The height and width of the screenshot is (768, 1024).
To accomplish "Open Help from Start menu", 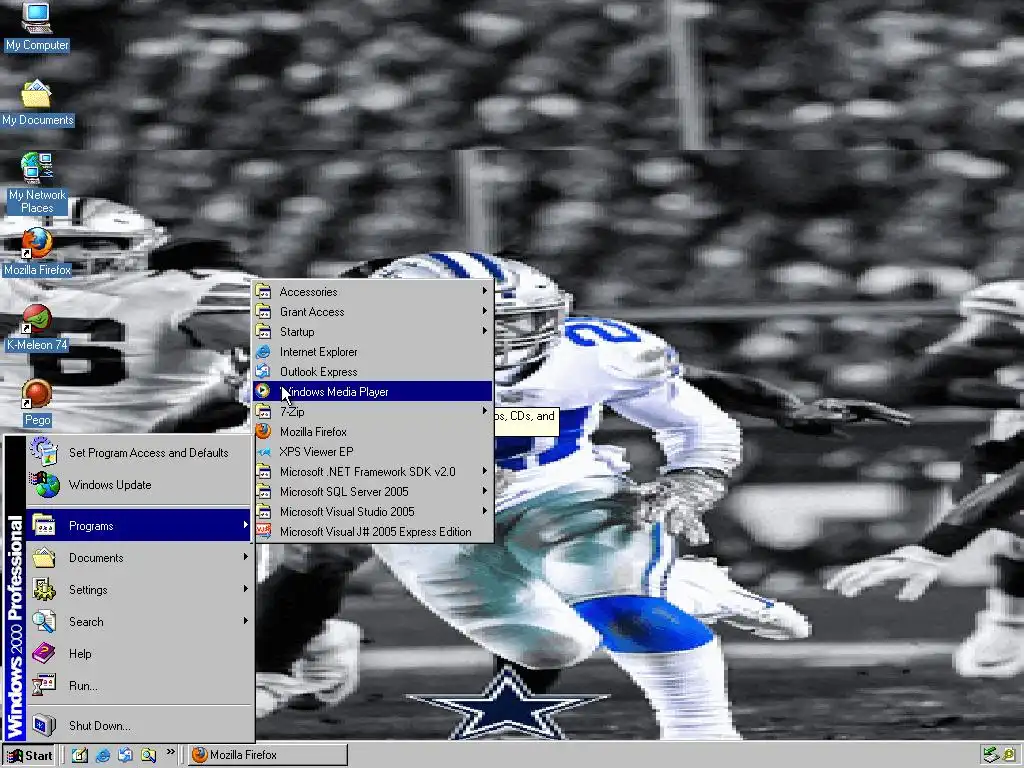I will (139, 654).
